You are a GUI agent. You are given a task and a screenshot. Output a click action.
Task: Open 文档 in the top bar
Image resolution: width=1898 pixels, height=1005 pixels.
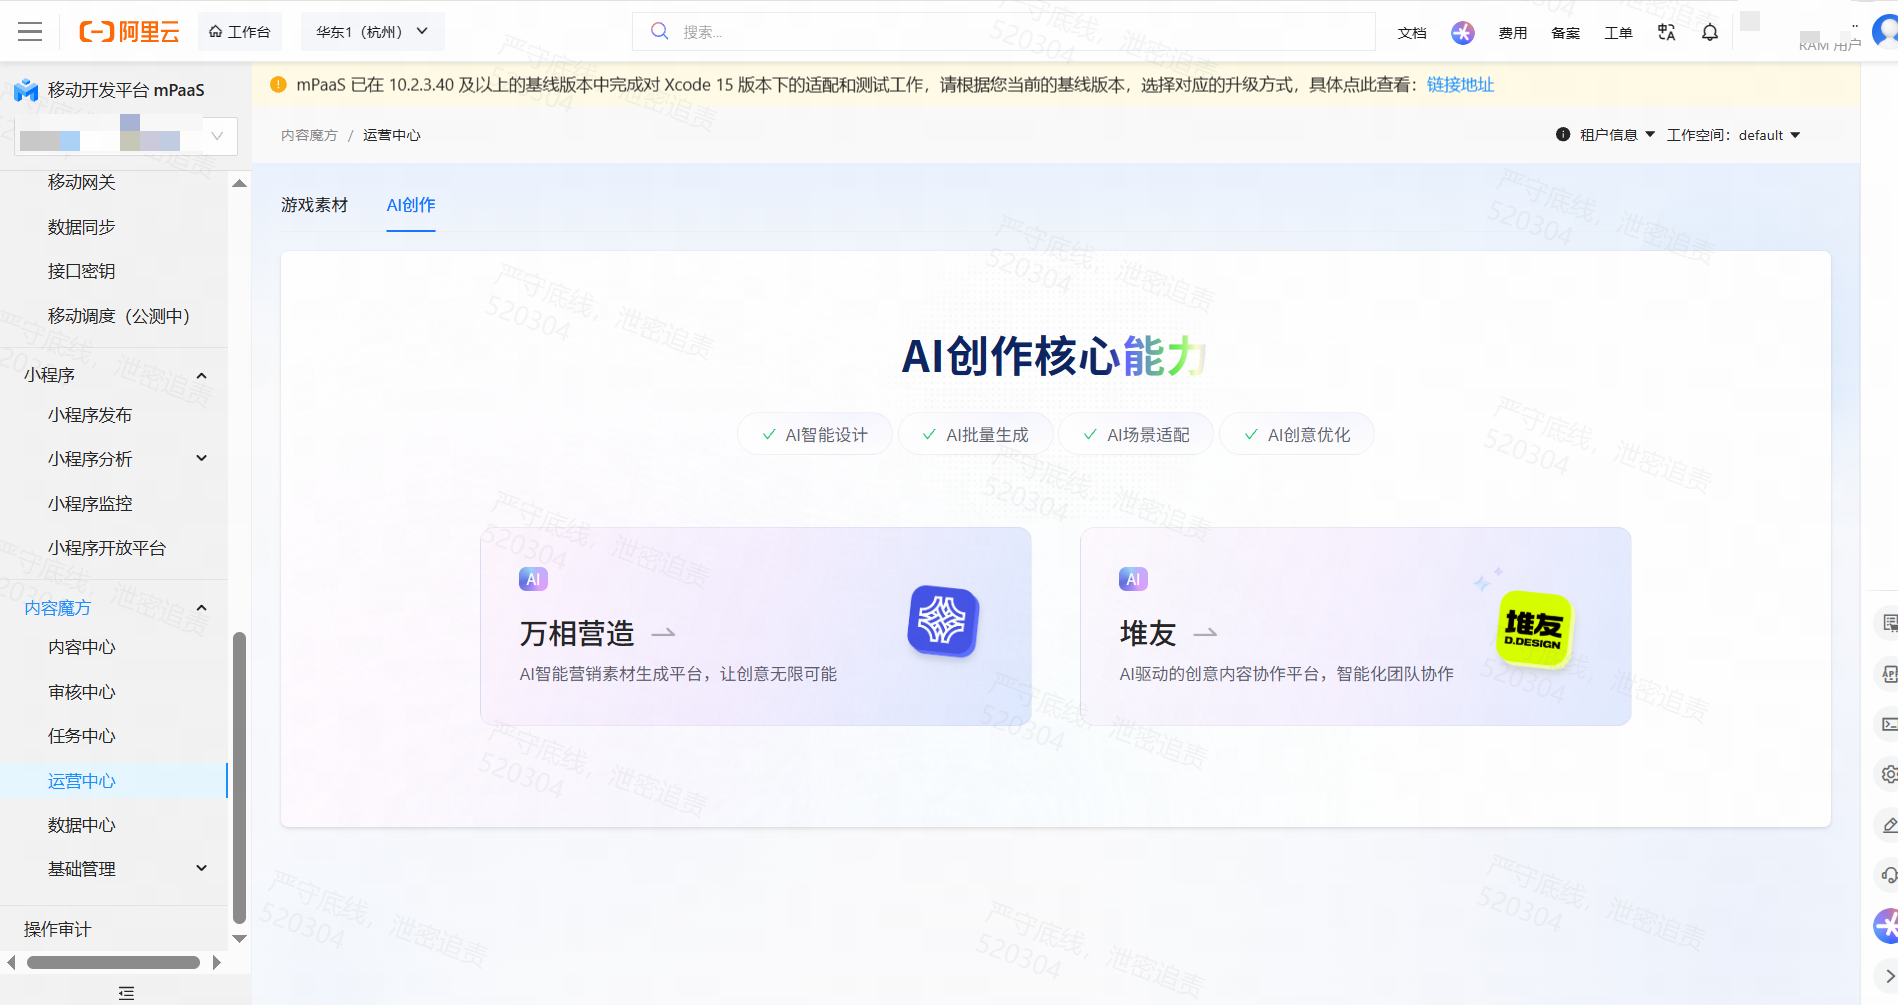(x=1412, y=33)
